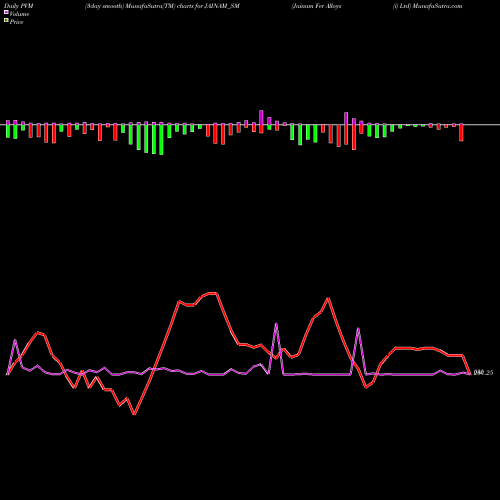500x500 pixels.
Task: Click the 'Jainam Fer Alloys' company name text
Action: (x=316, y=6)
